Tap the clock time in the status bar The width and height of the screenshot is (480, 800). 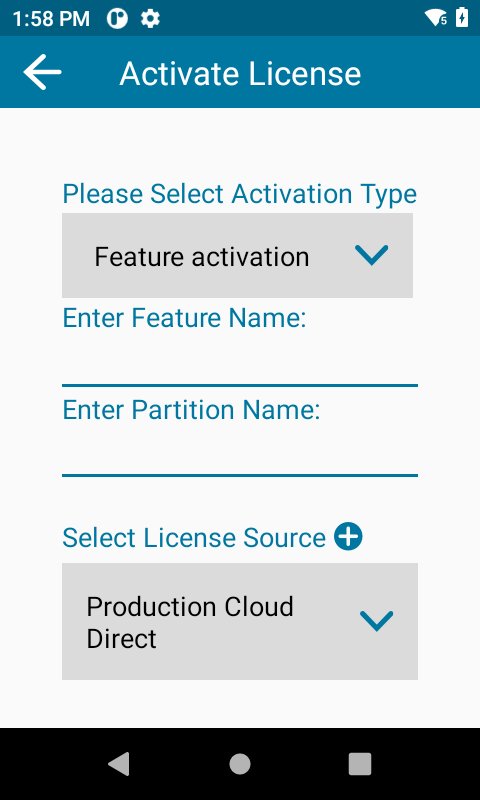(x=51, y=19)
